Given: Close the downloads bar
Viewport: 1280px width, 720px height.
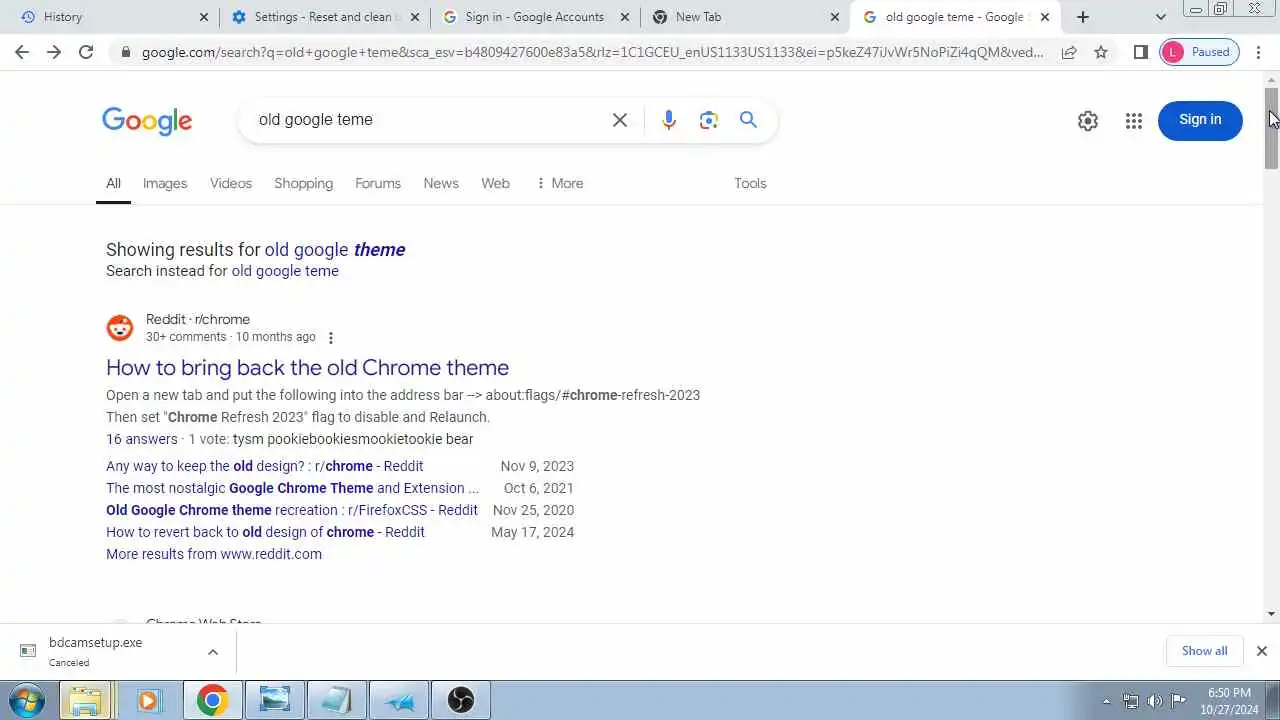Looking at the screenshot, I should [x=1261, y=651].
